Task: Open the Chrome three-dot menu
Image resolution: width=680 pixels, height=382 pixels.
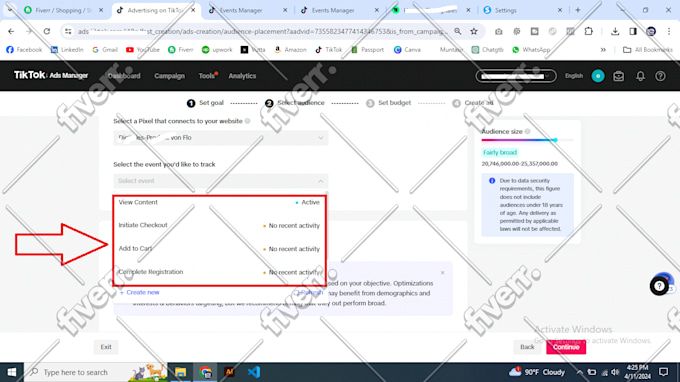Action: pyautogui.click(x=669, y=31)
